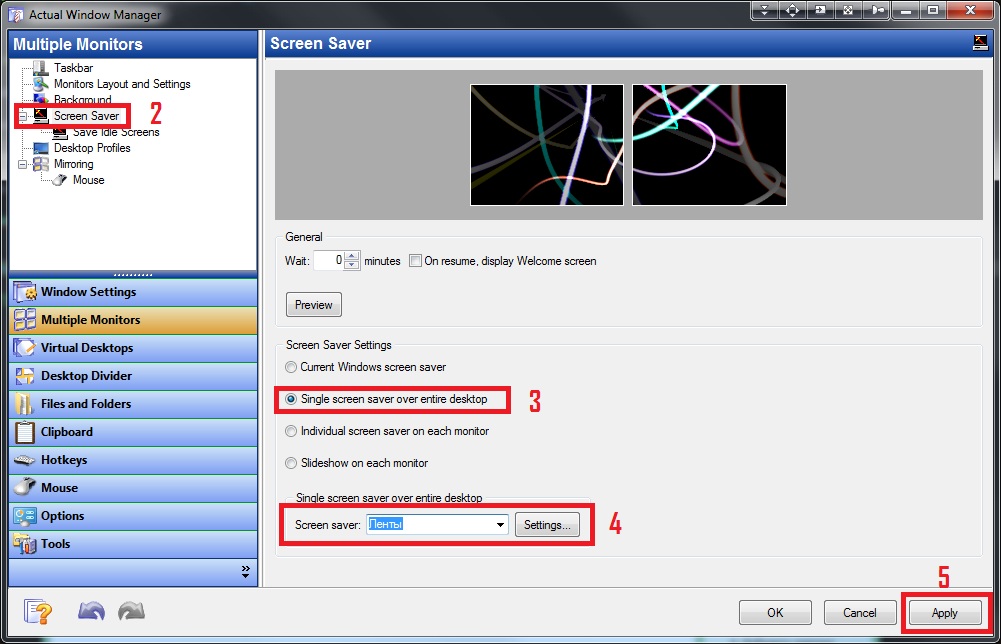
Task: Click the Clipboard section icon
Action: pos(26,432)
